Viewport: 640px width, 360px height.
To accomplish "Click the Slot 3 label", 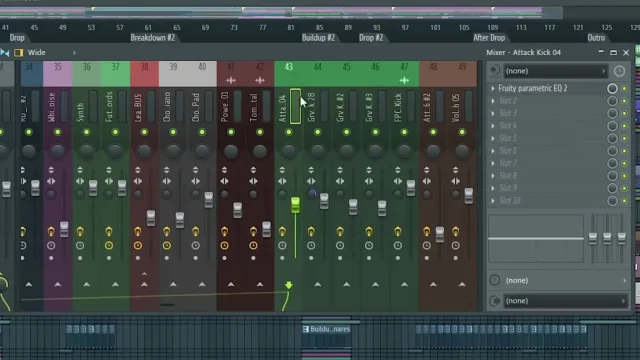I will tap(508, 113).
